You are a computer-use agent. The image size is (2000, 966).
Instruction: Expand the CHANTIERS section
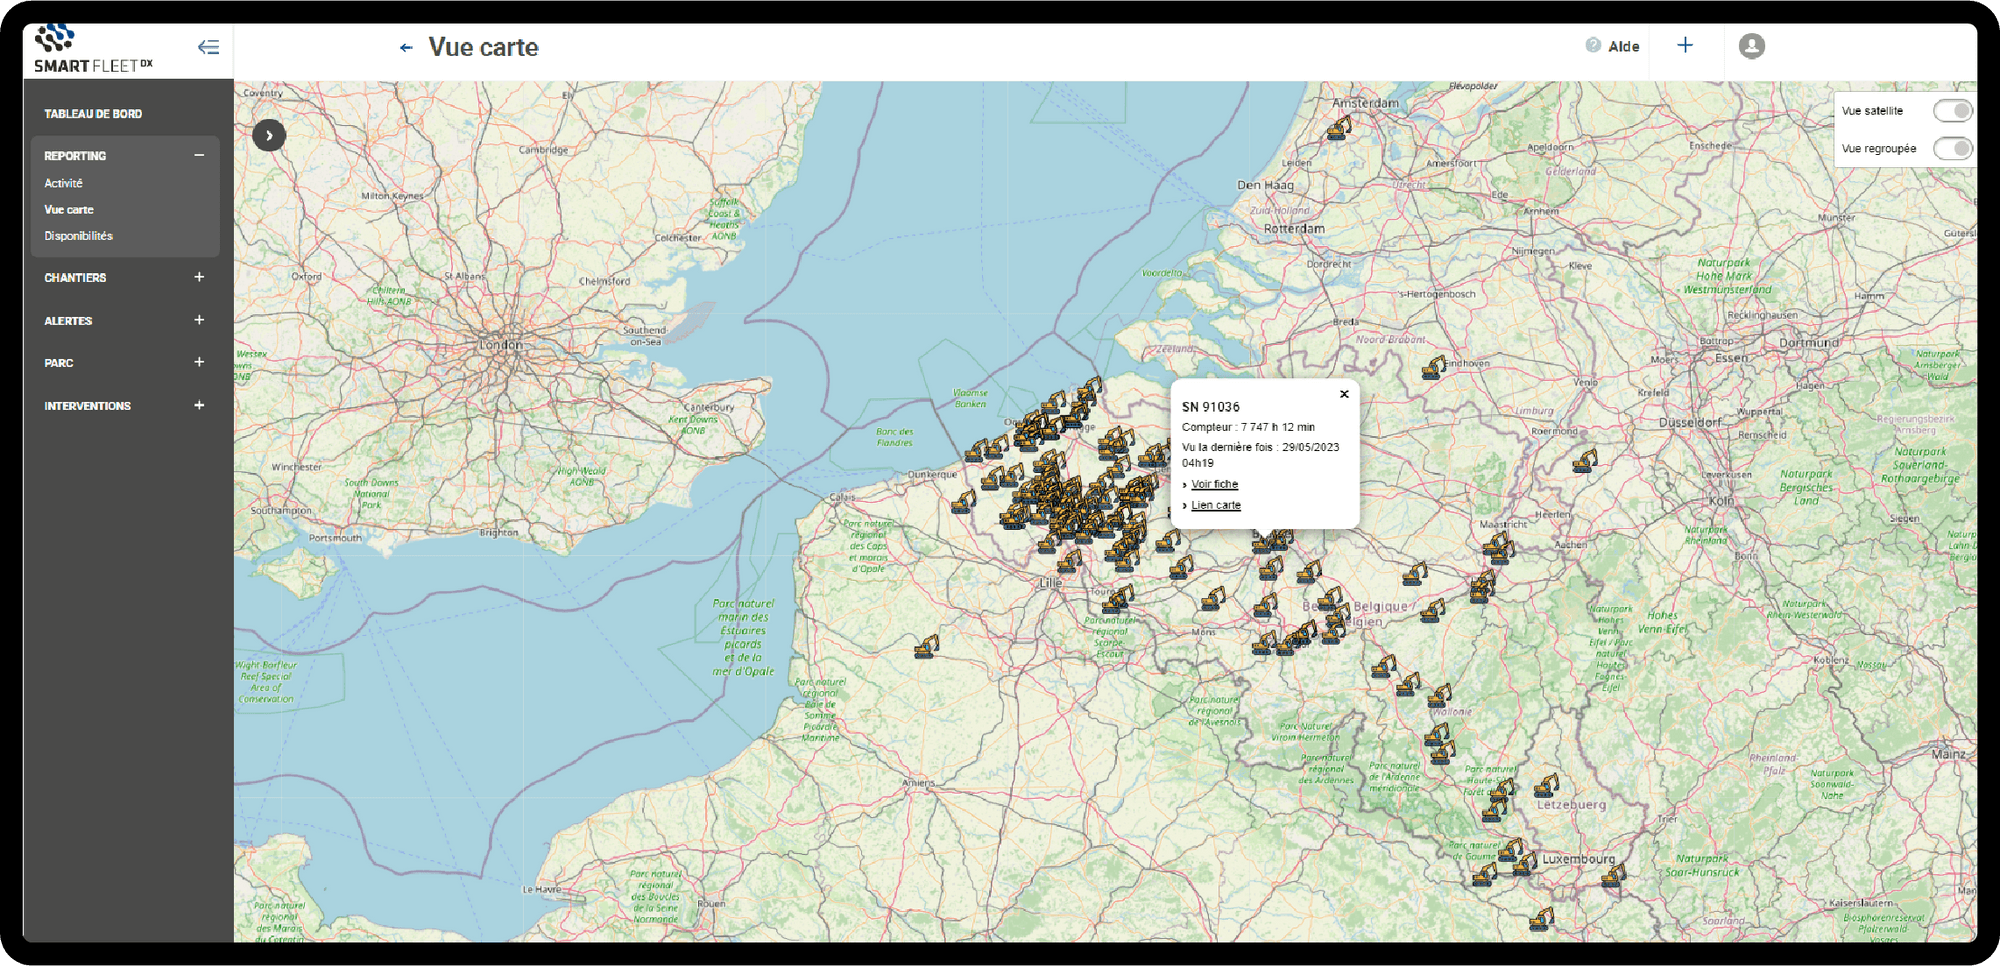[199, 277]
